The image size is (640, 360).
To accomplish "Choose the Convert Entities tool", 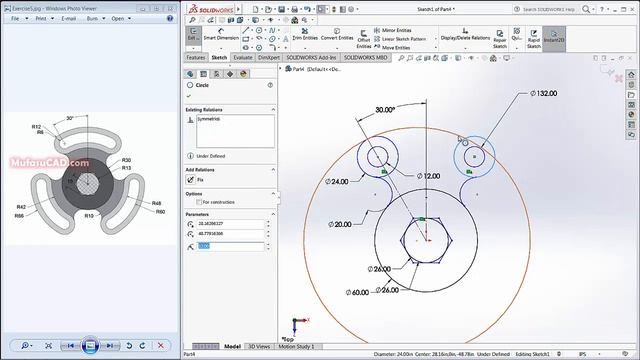I will point(337,34).
